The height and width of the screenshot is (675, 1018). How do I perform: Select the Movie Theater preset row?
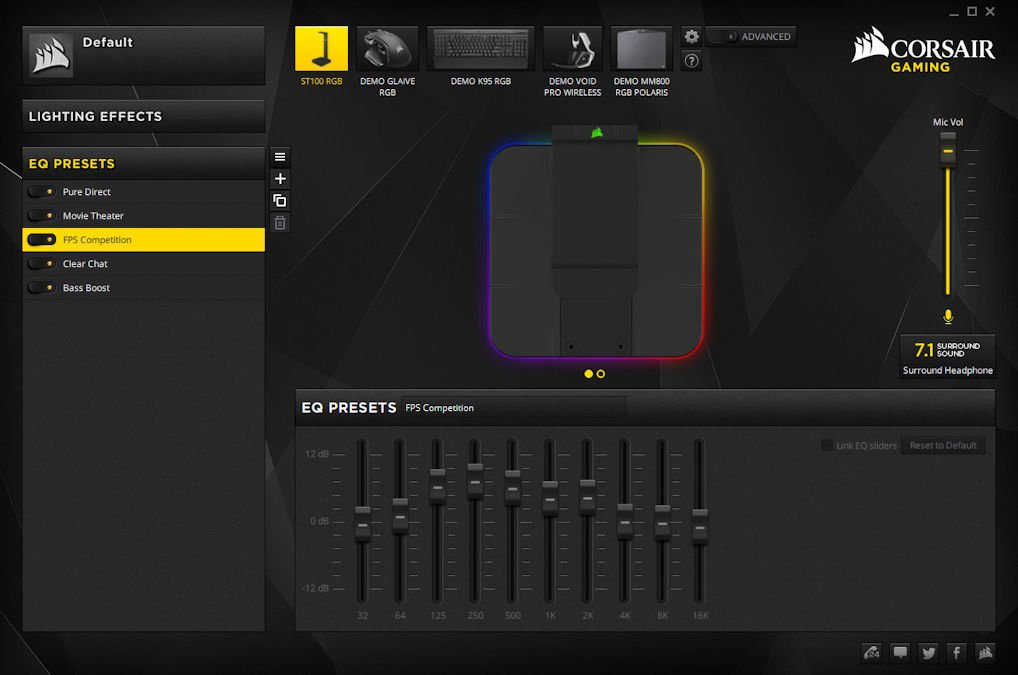(x=143, y=216)
